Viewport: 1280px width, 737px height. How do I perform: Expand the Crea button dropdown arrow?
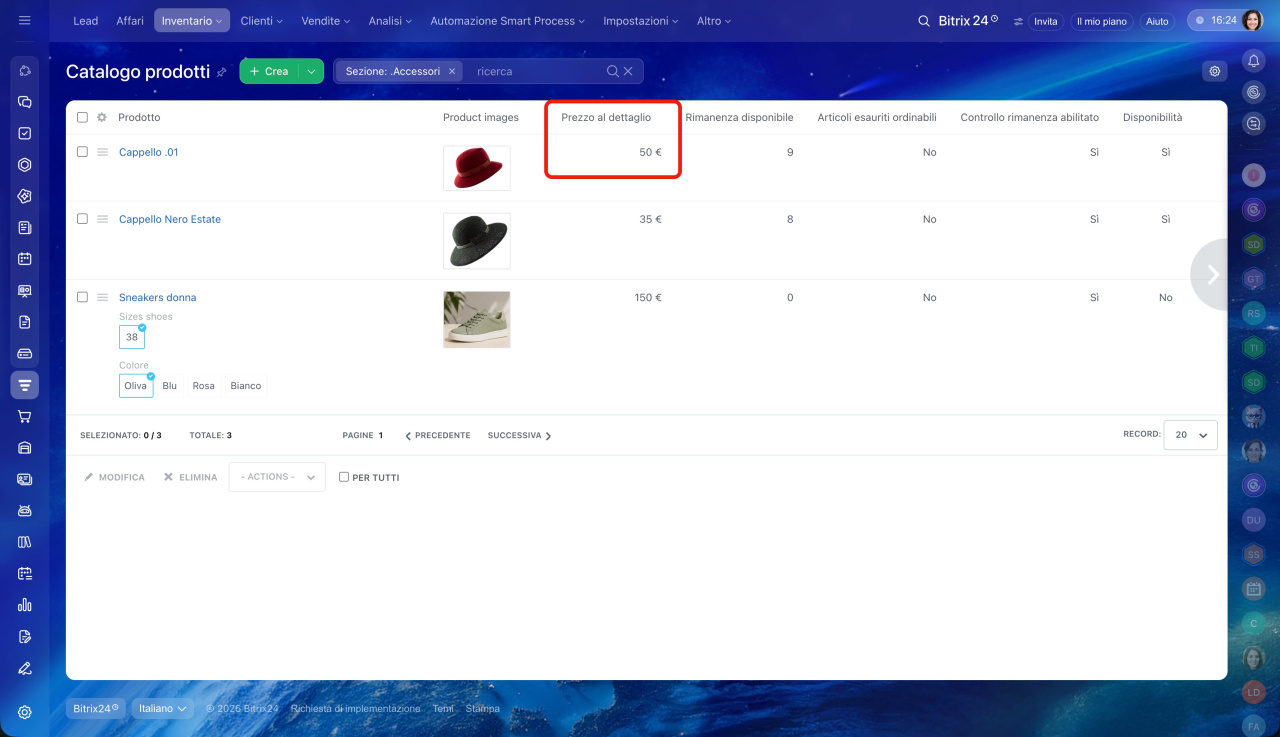pyautogui.click(x=311, y=71)
